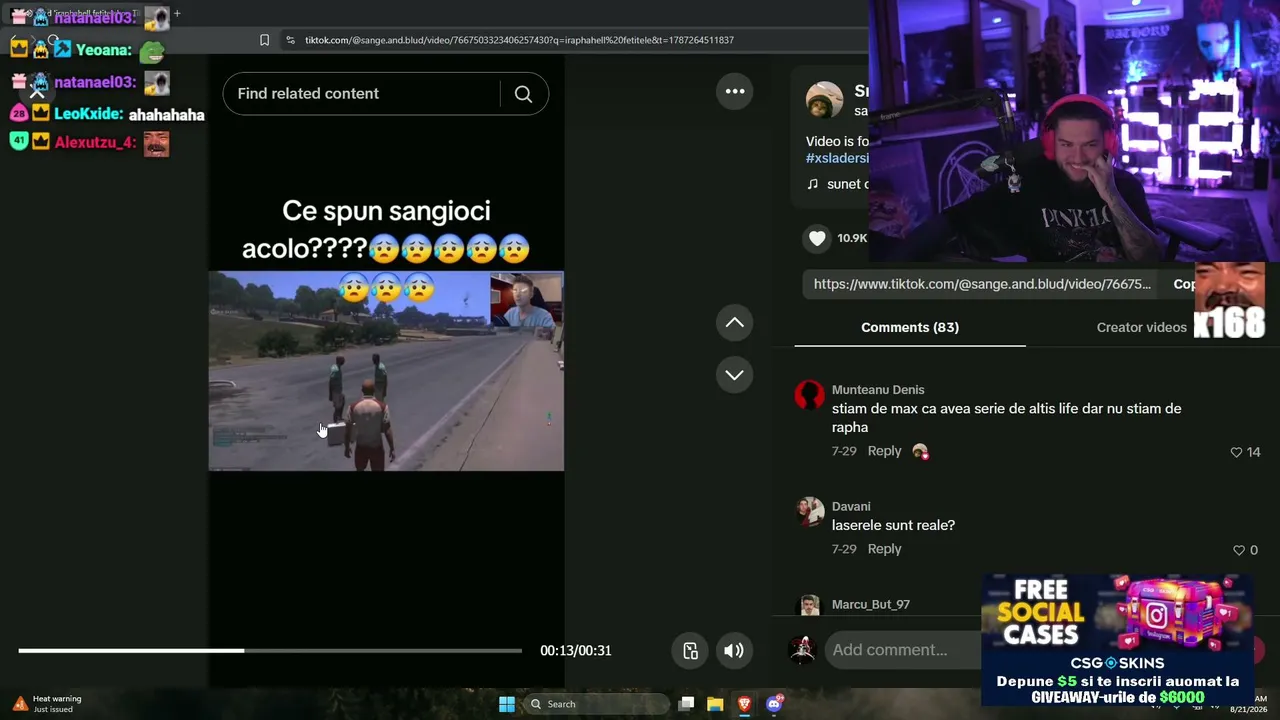Image resolution: width=1280 pixels, height=720 pixels.
Task: Select the video link URL text
Action: (x=982, y=284)
